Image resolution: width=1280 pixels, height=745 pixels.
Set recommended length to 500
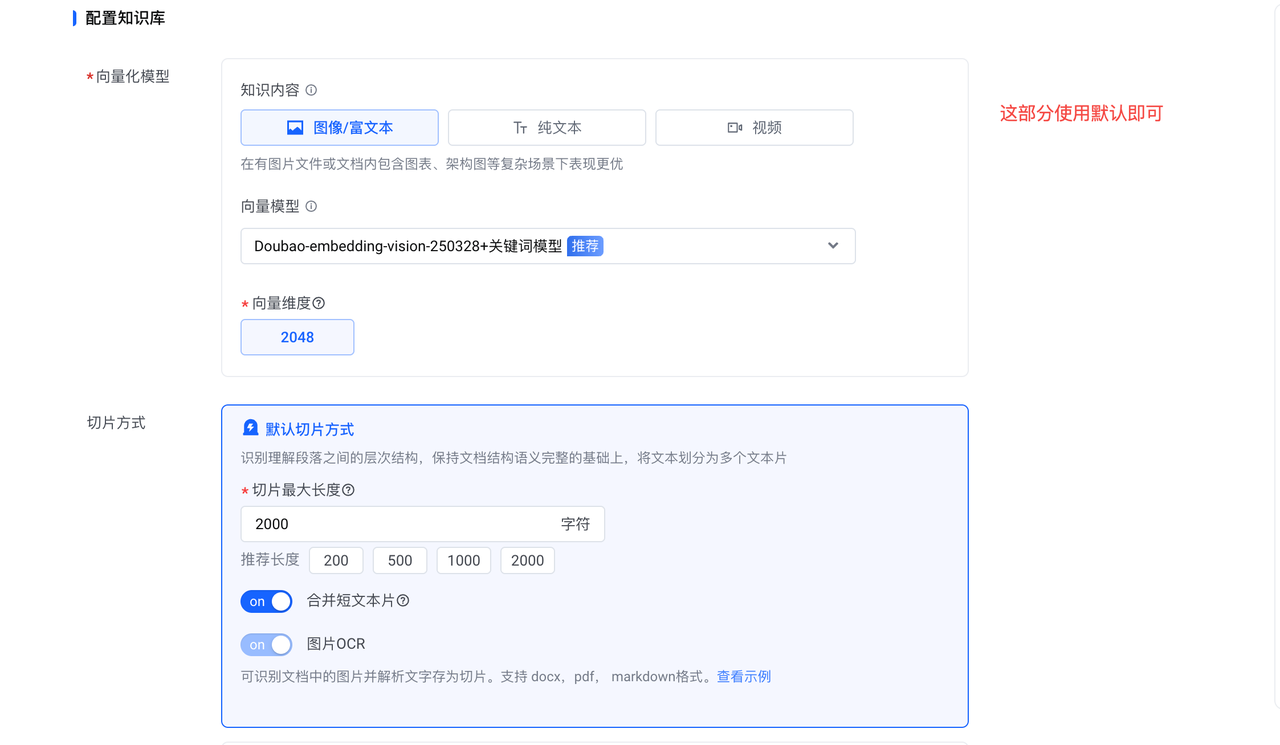400,560
